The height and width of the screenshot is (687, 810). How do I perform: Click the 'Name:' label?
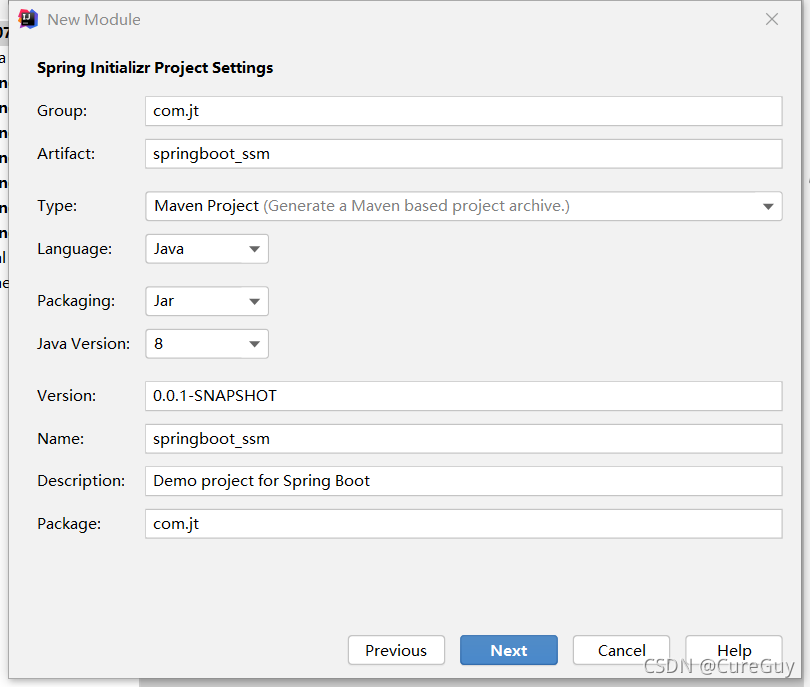coord(60,439)
